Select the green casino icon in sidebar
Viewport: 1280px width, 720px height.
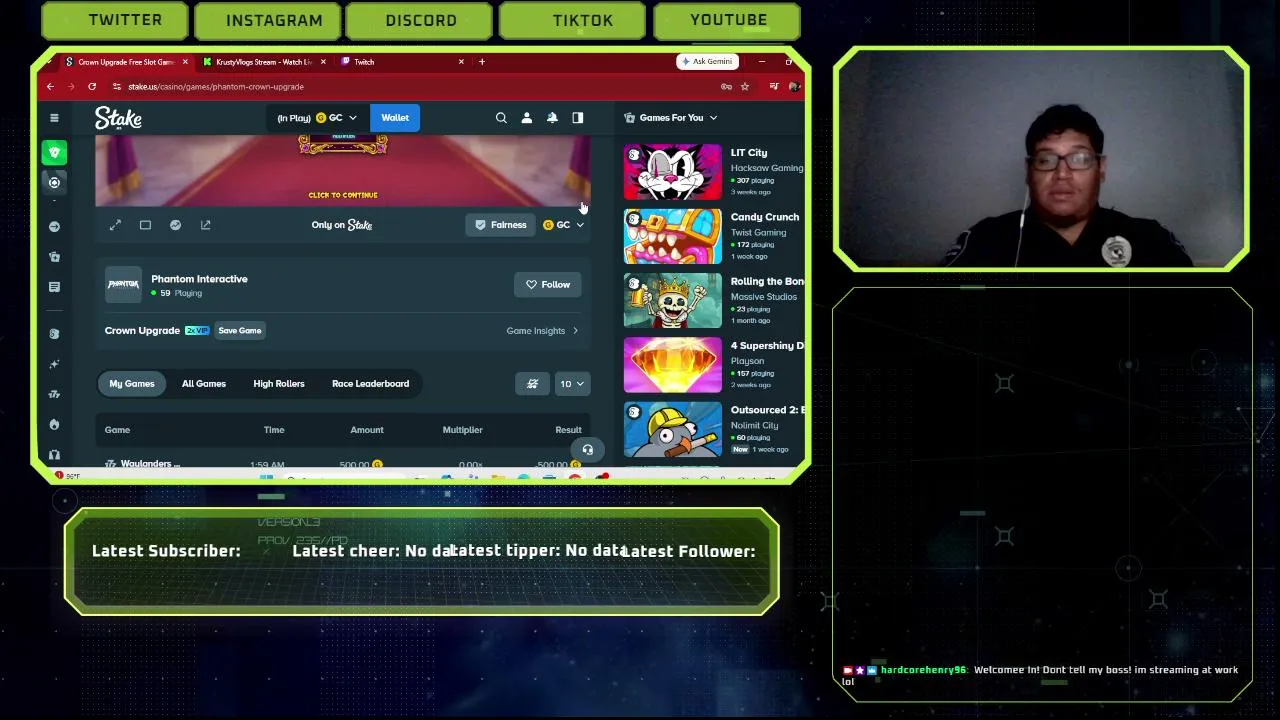[55, 152]
